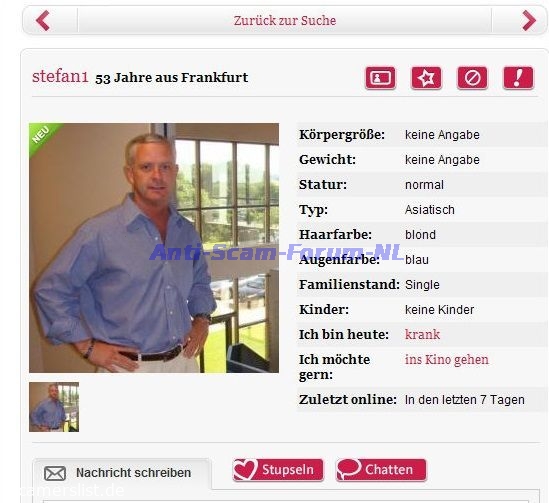Open the 'krank' status link
The width and height of the screenshot is (549, 503).
point(422,334)
